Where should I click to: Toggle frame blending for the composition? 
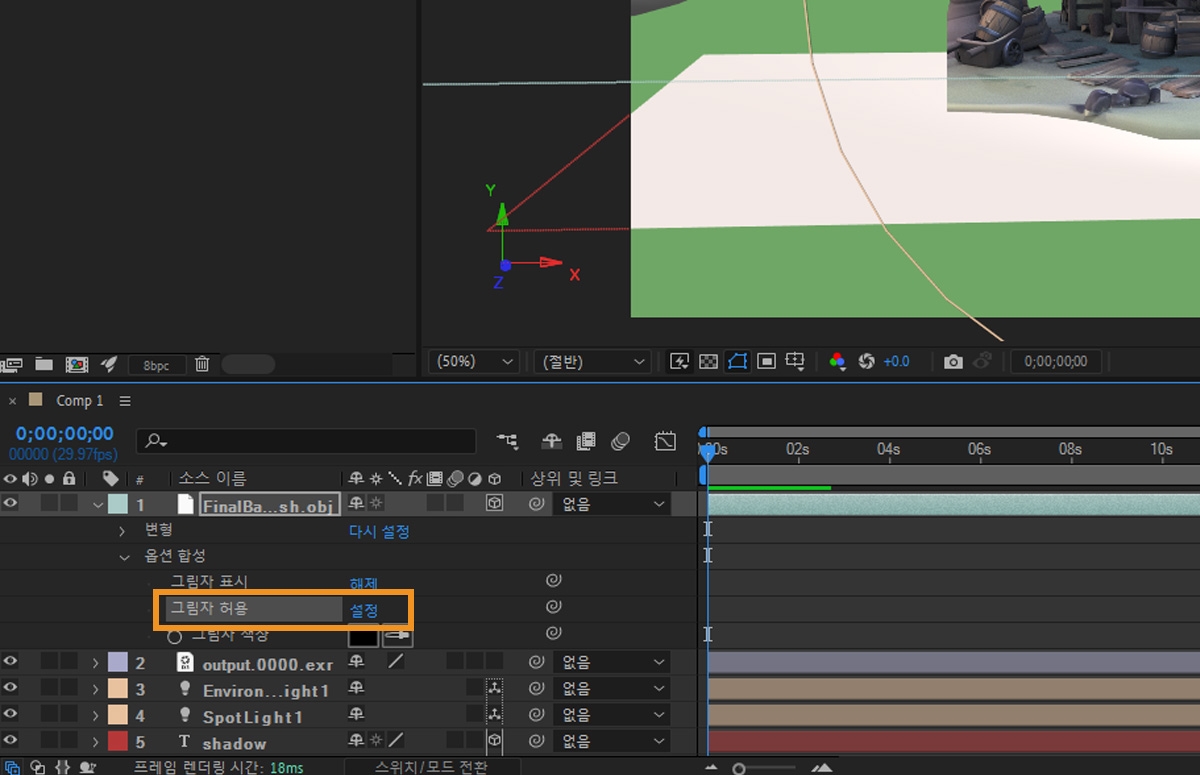pyautogui.click(x=587, y=441)
